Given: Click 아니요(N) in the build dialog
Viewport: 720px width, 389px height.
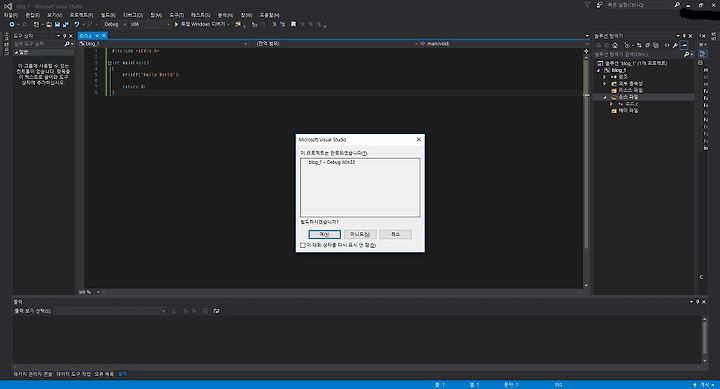Looking at the screenshot, I should (360, 234).
